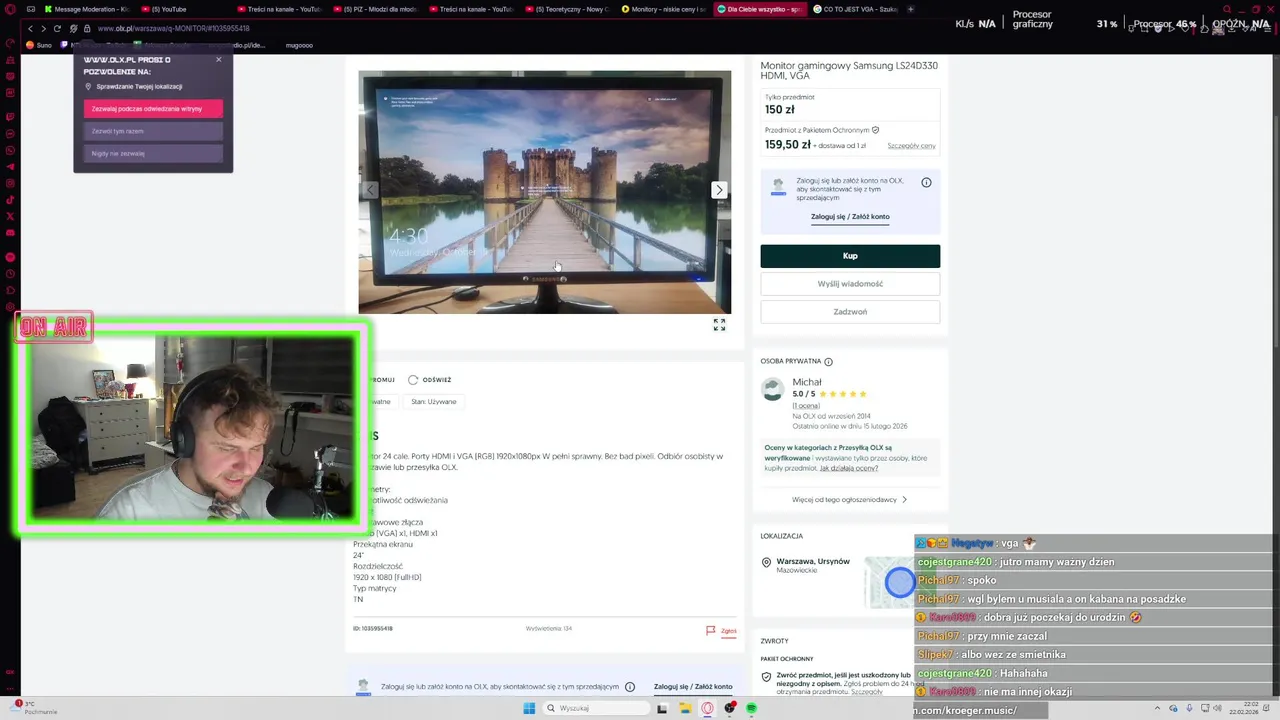
Task: Click the padlock site info icon
Action: (x=87, y=28)
